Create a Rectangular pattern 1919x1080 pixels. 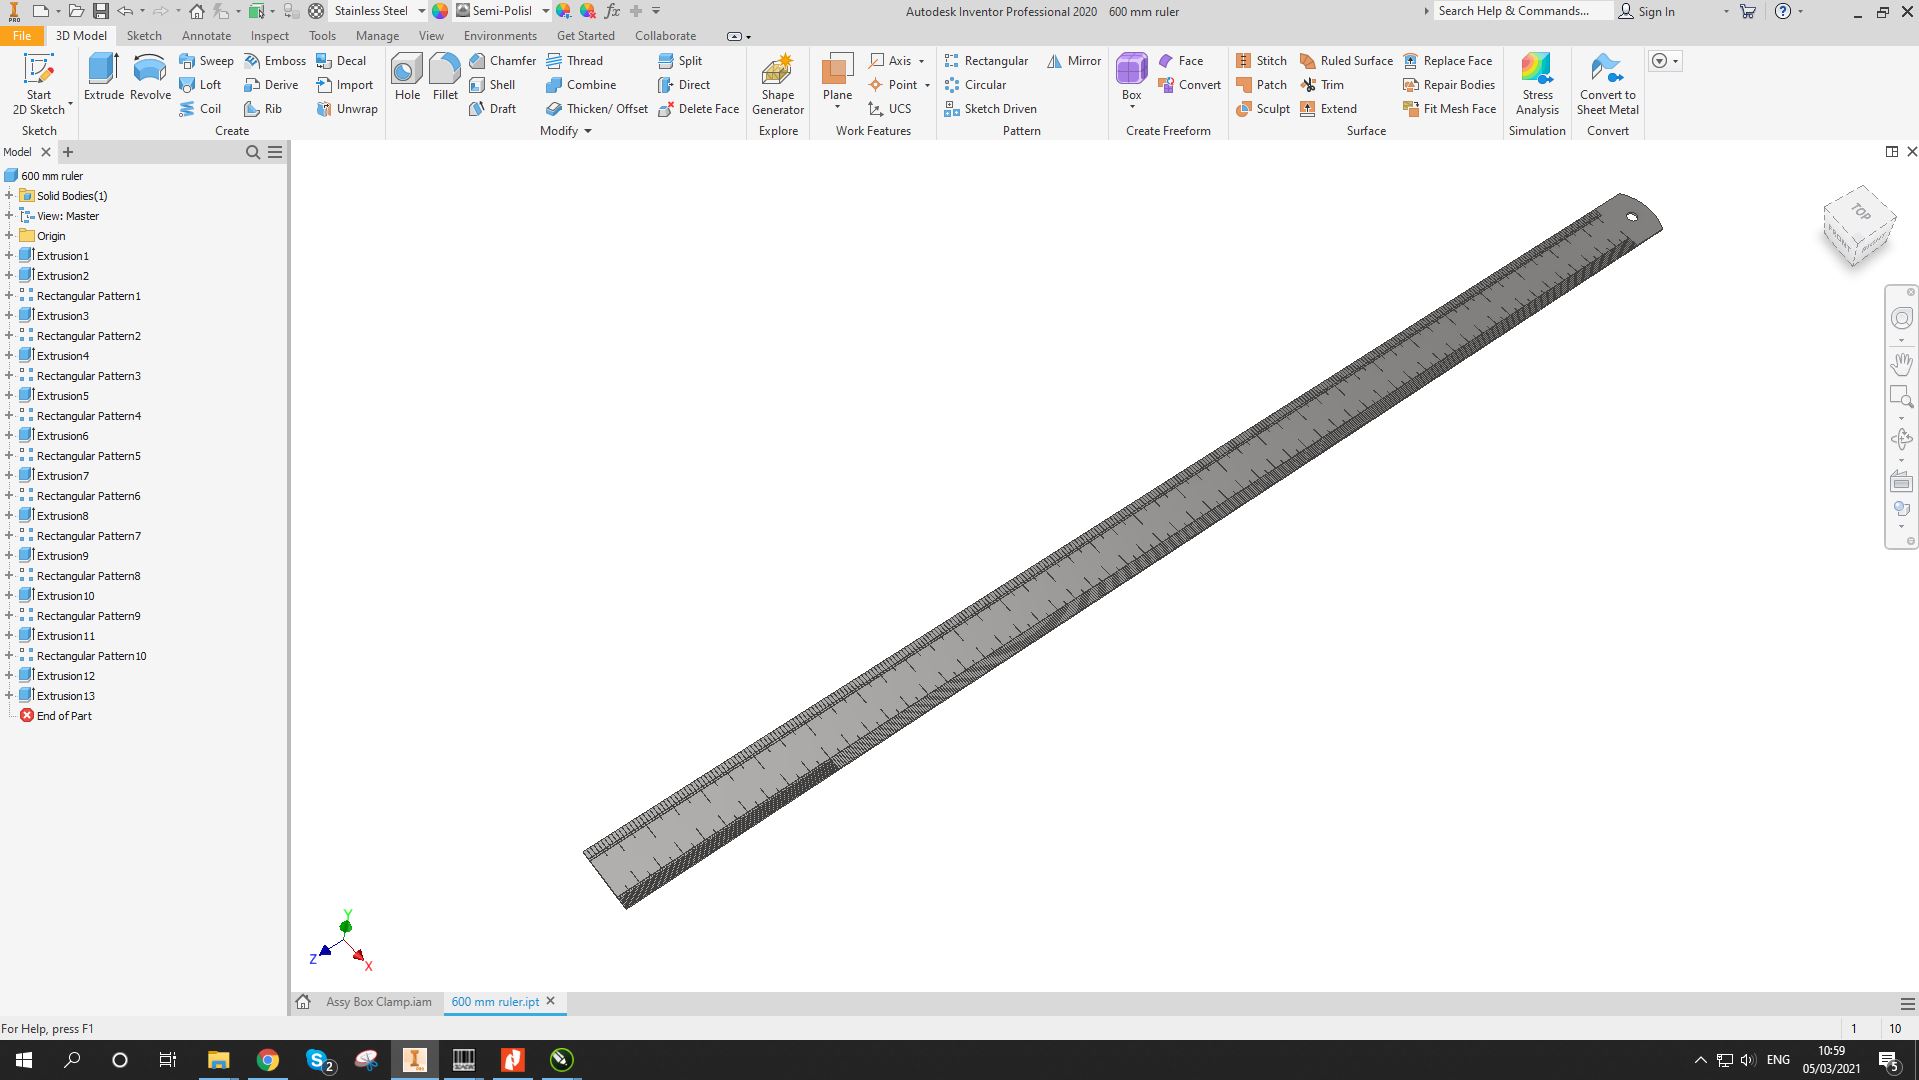click(x=986, y=61)
